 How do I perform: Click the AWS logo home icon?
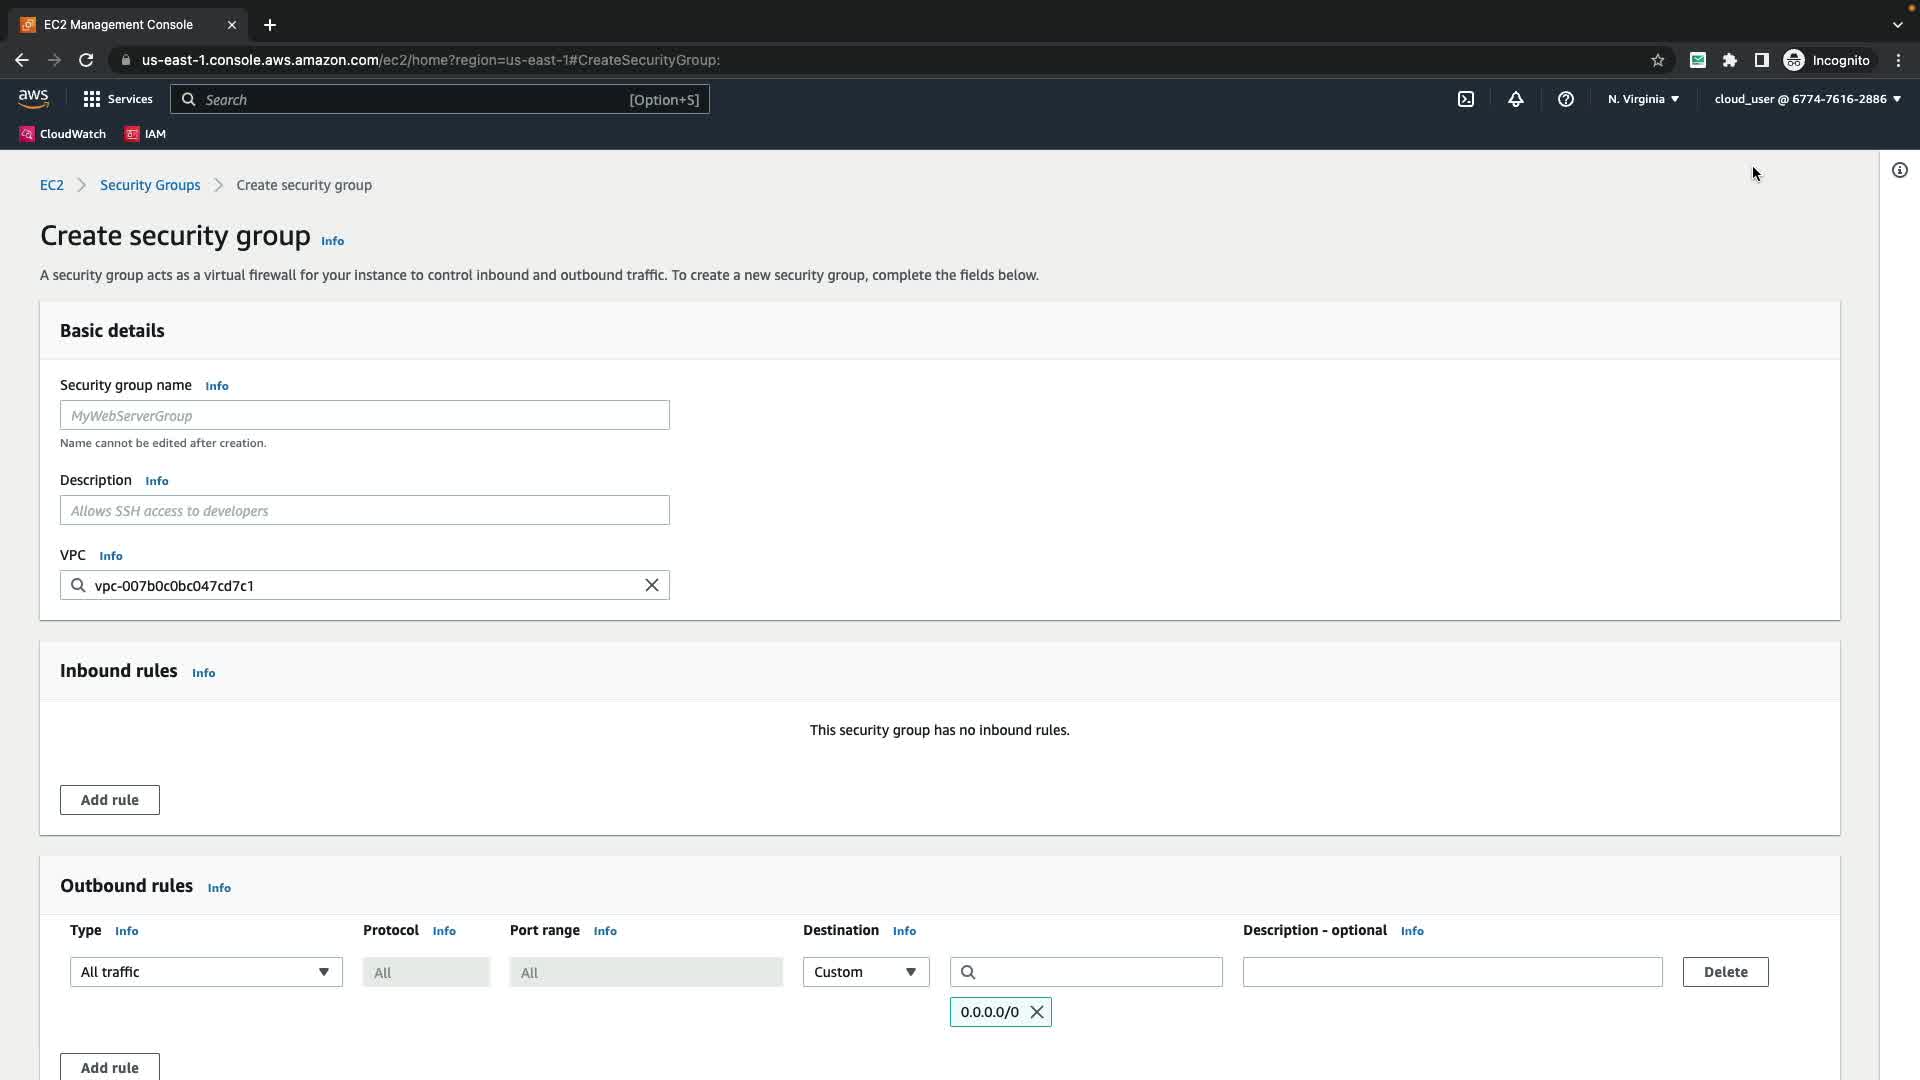(x=33, y=98)
